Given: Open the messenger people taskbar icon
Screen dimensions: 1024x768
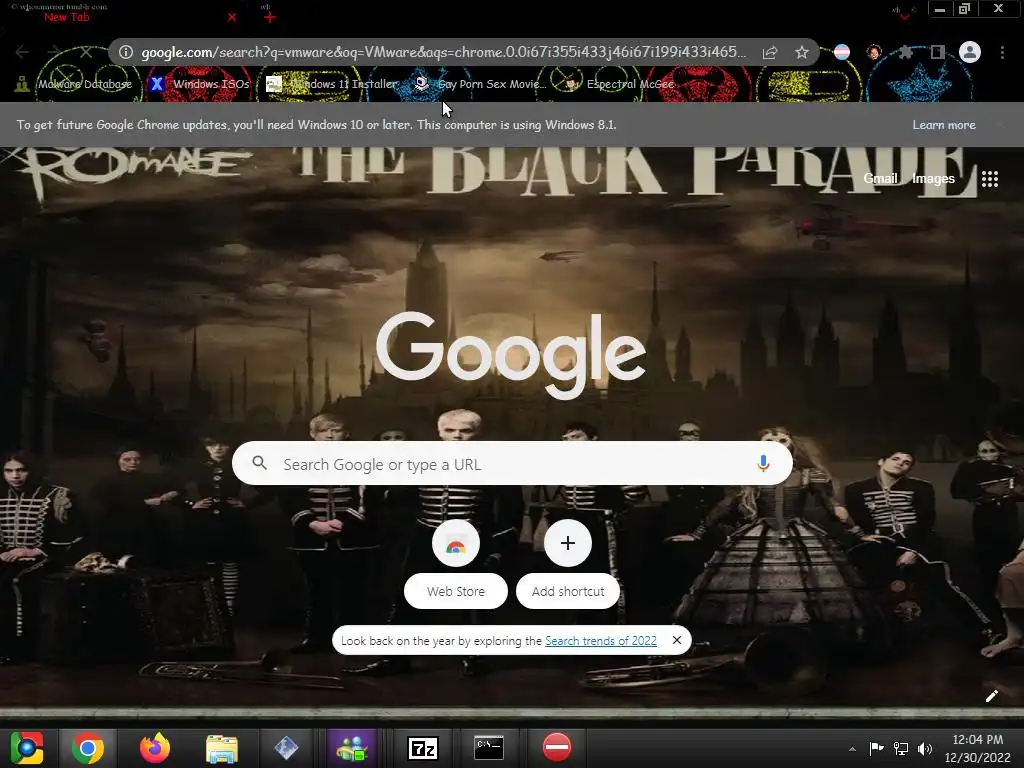Looking at the screenshot, I should [352, 748].
